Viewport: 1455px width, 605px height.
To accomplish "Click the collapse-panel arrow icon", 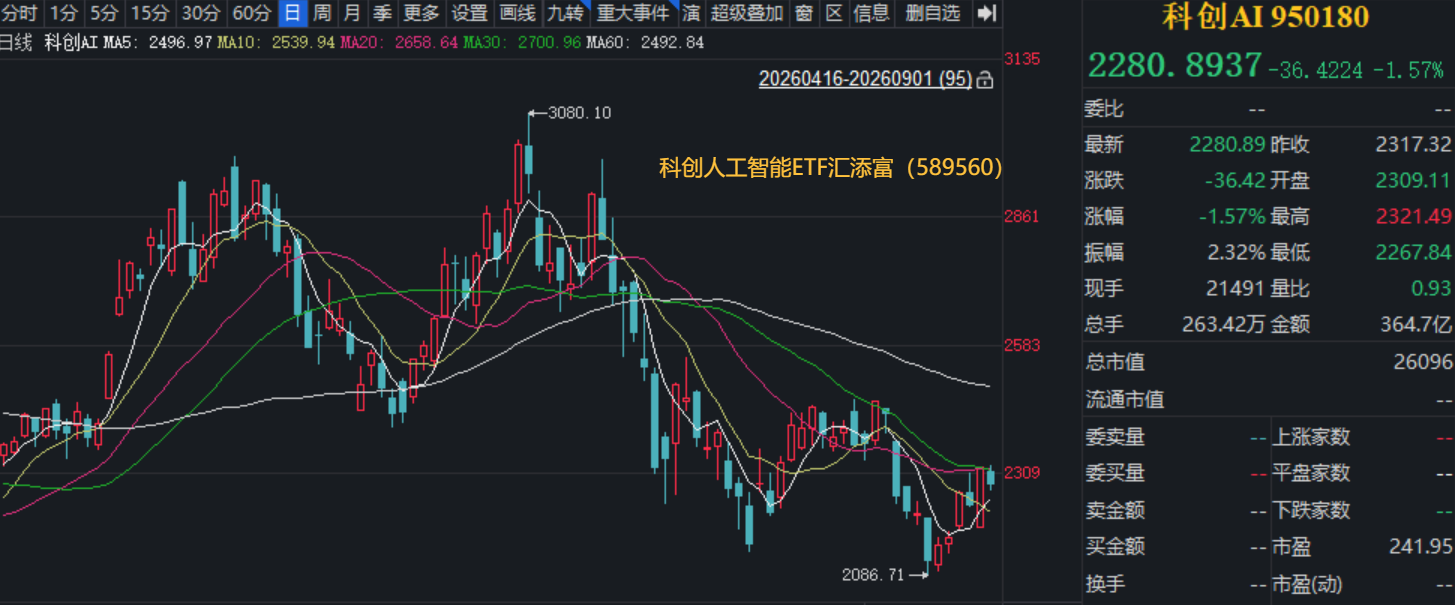I will click(986, 13).
